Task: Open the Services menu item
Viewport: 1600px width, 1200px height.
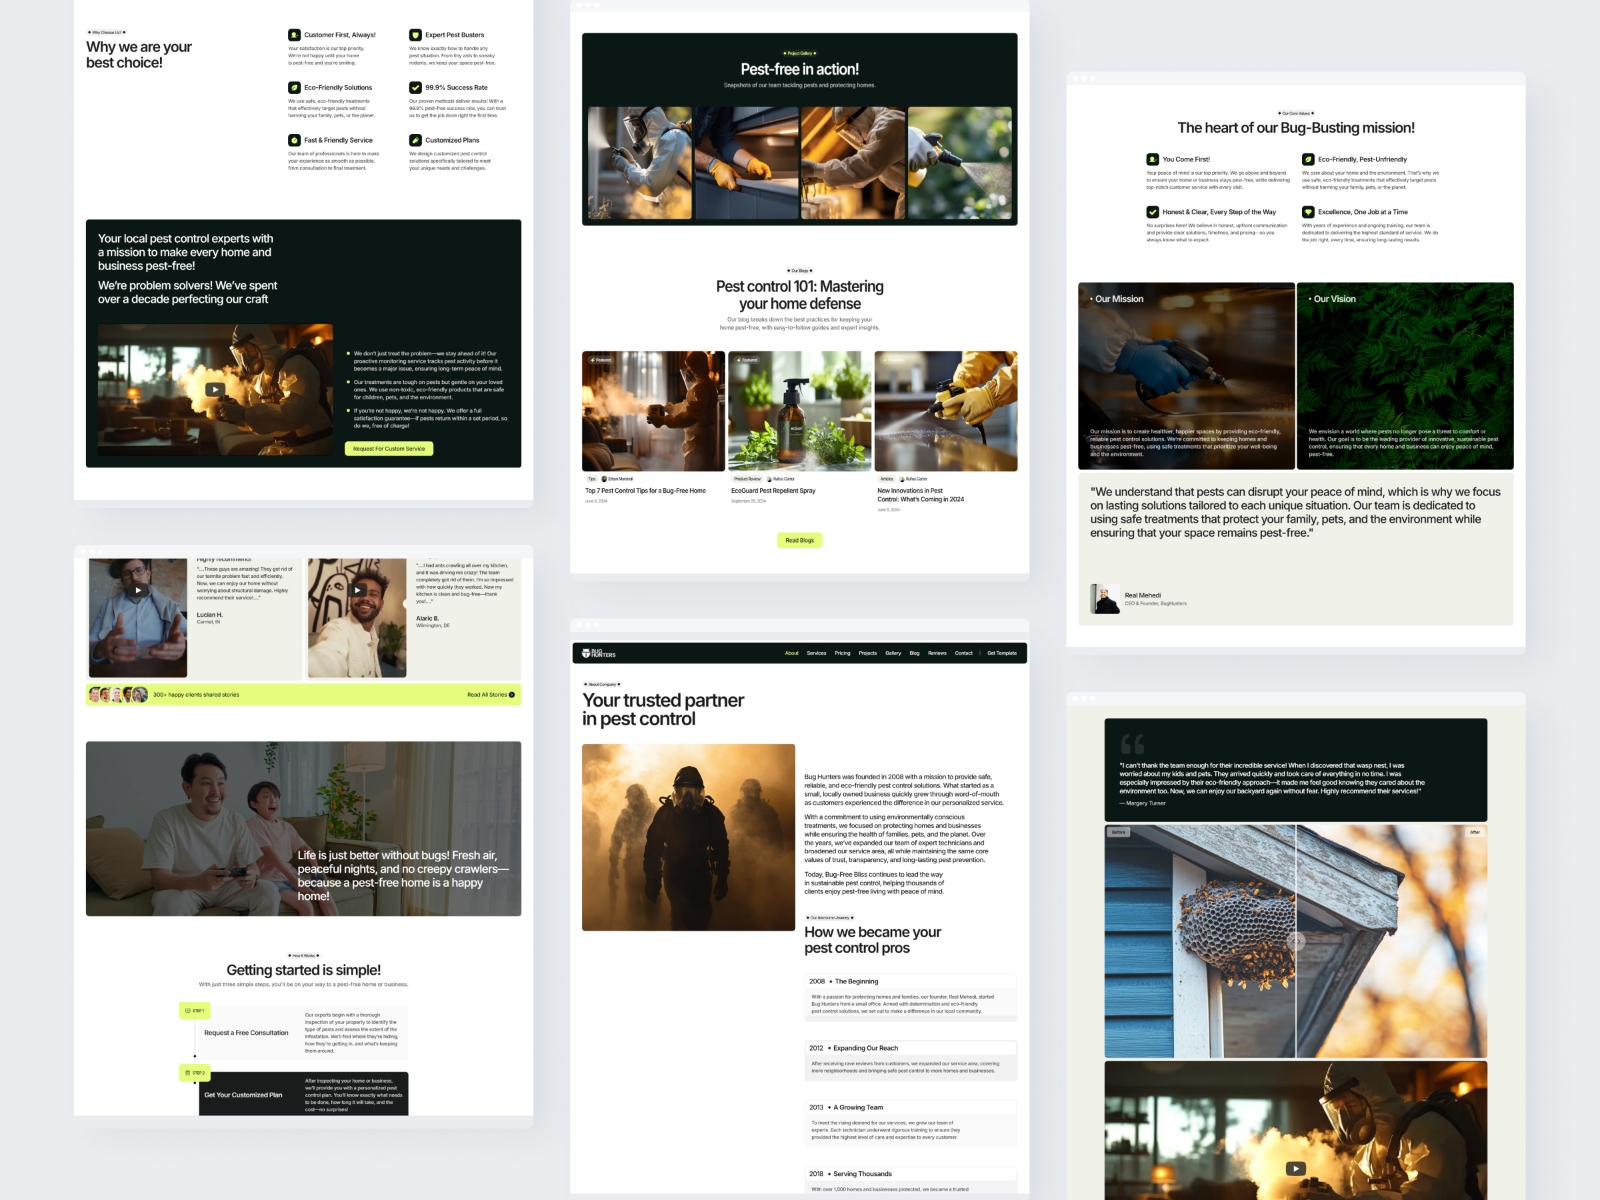Action: 816,652
